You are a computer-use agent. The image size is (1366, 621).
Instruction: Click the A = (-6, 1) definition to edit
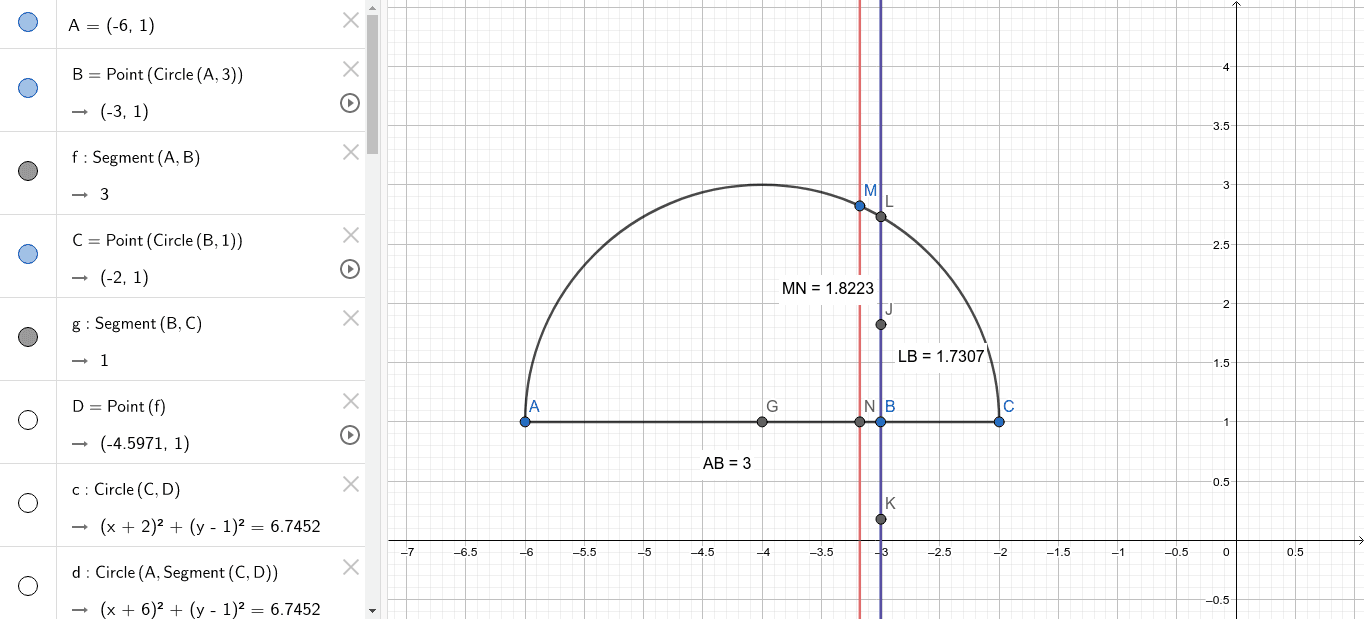tap(110, 25)
